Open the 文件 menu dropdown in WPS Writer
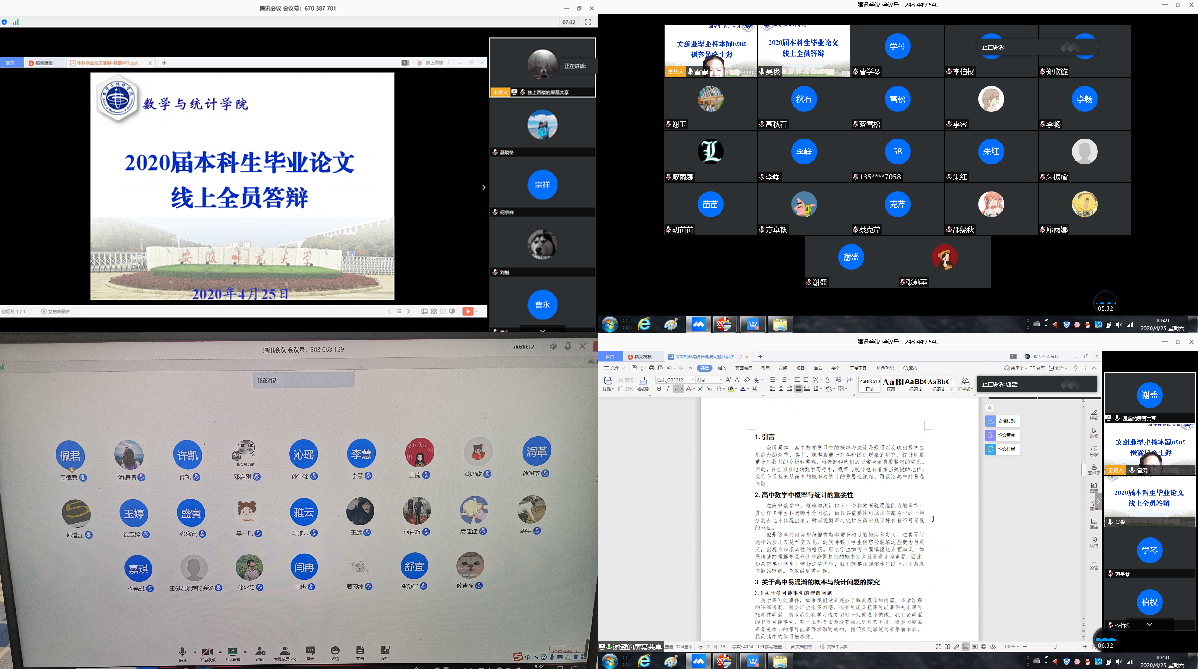This screenshot has width=1198, height=669. pyautogui.click(x=612, y=368)
